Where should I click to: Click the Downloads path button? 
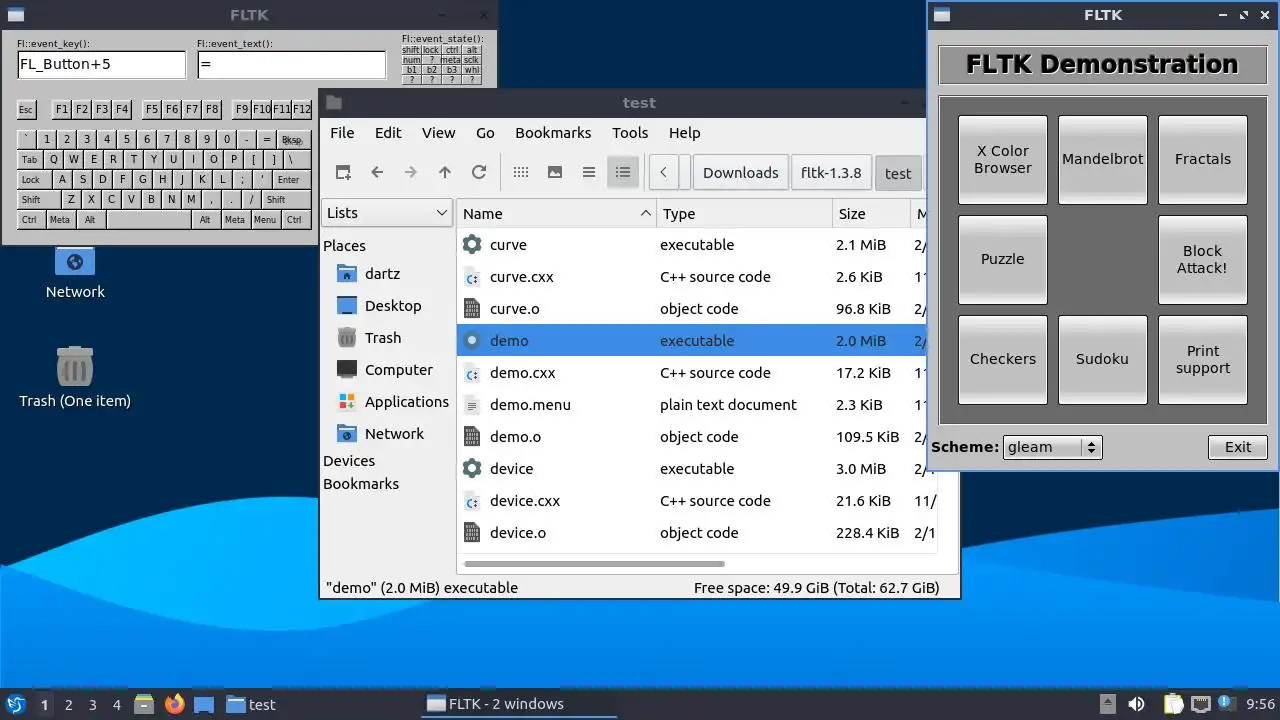(x=740, y=172)
